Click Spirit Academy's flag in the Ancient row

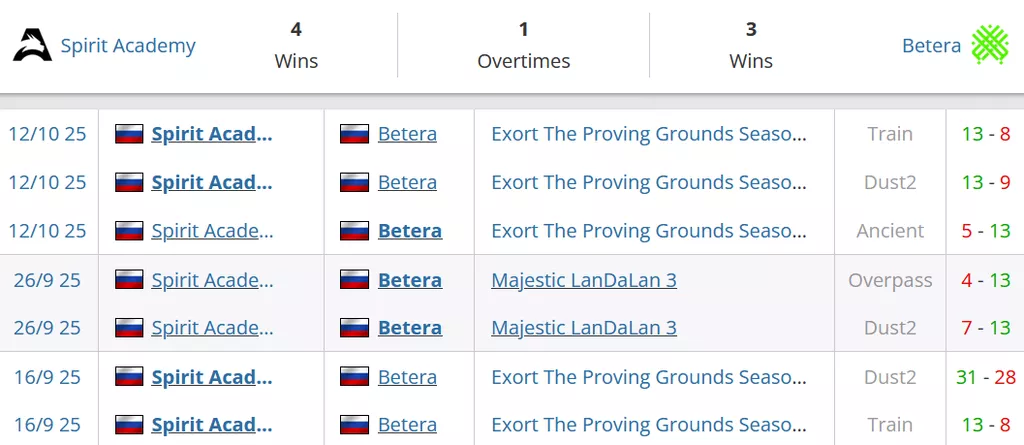(129, 231)
